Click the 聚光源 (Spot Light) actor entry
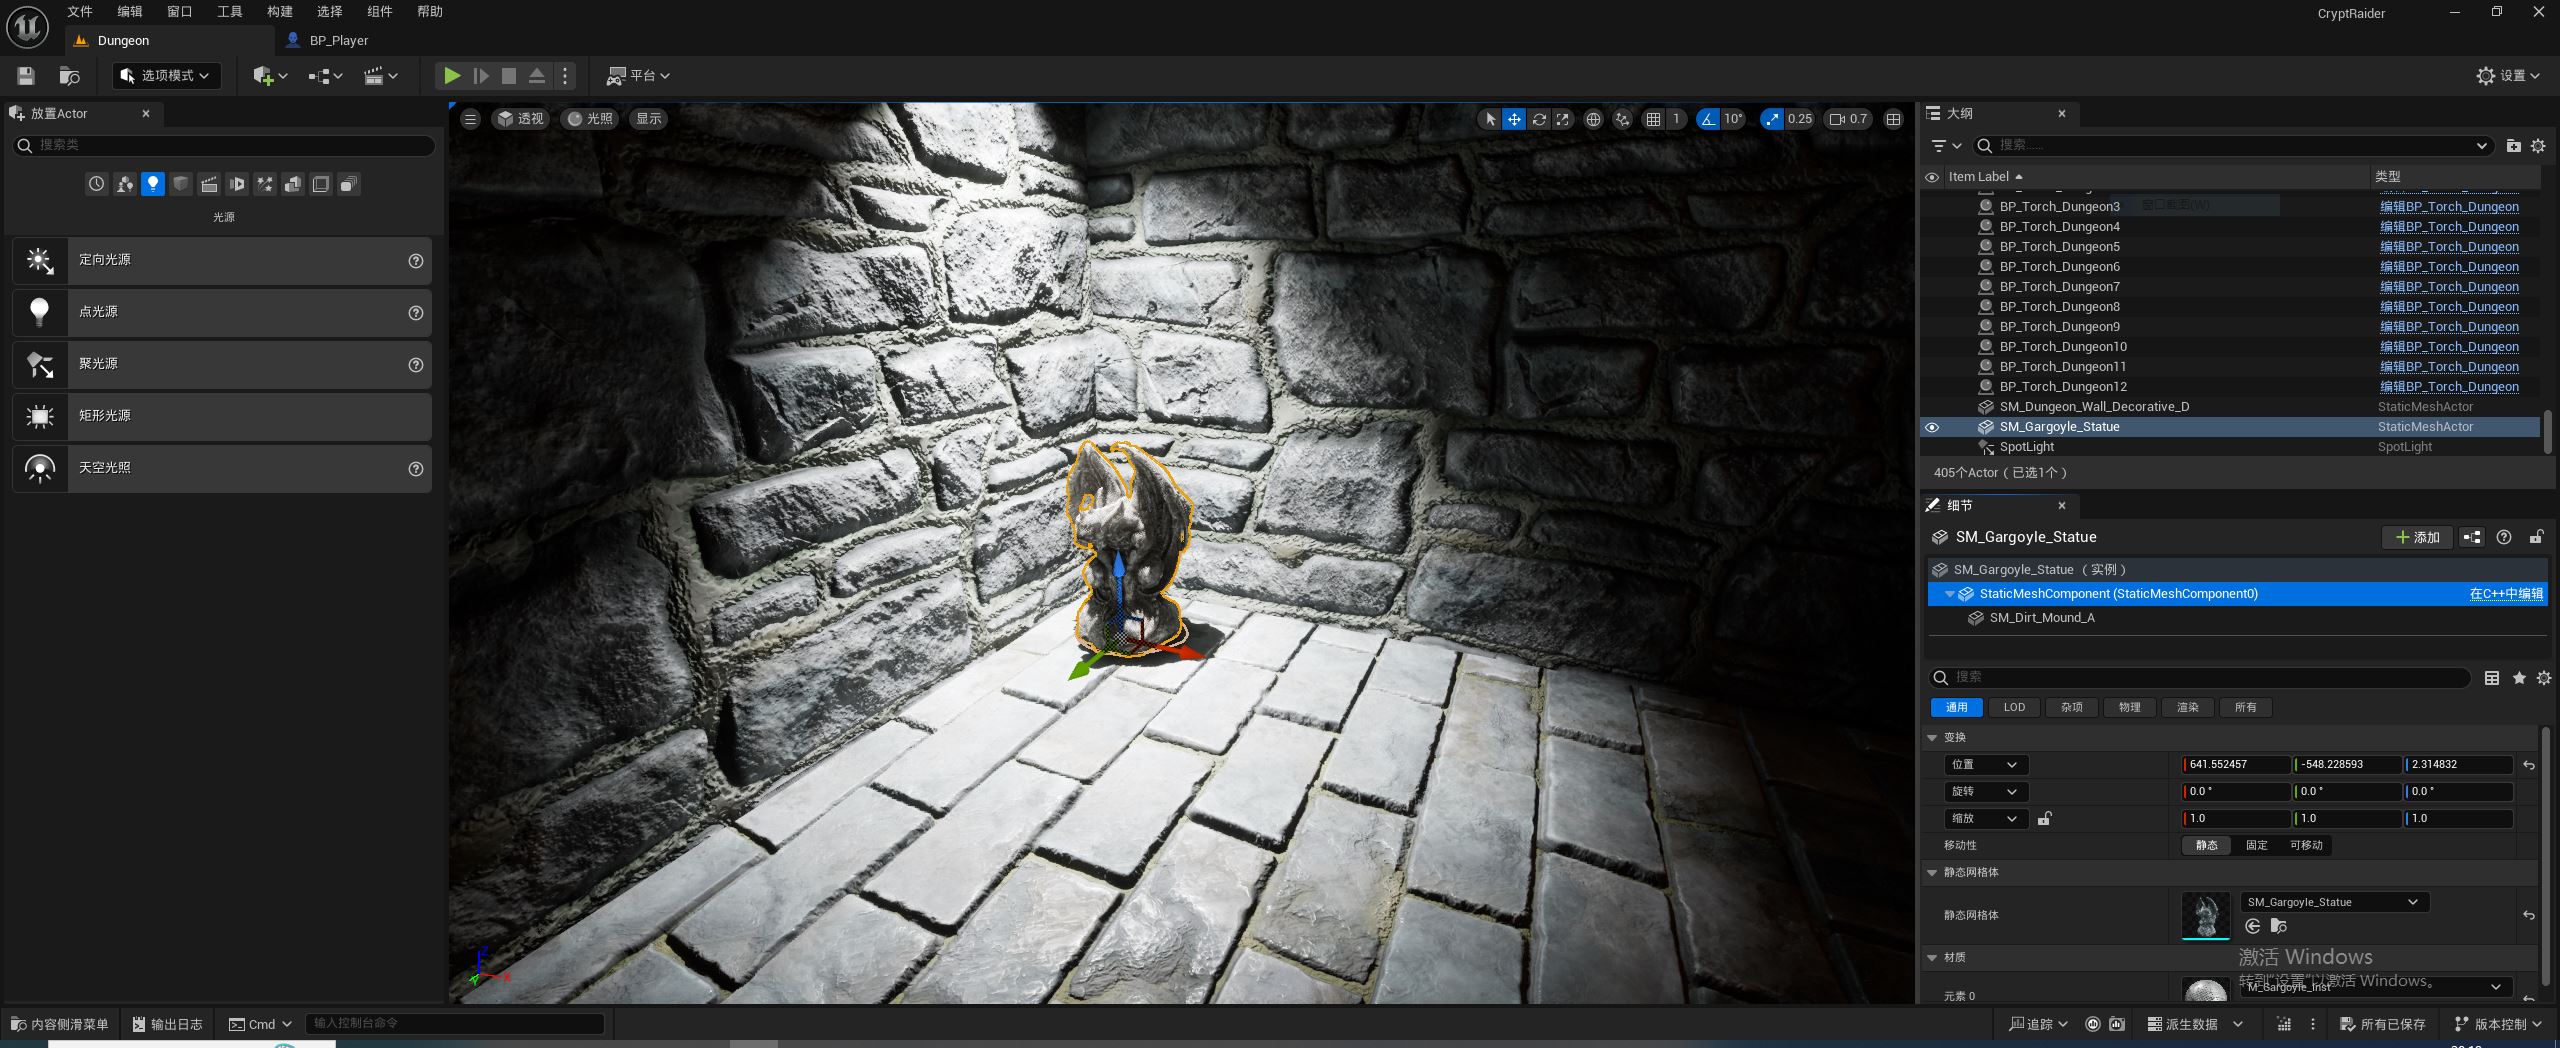 [x=222, y=365]
